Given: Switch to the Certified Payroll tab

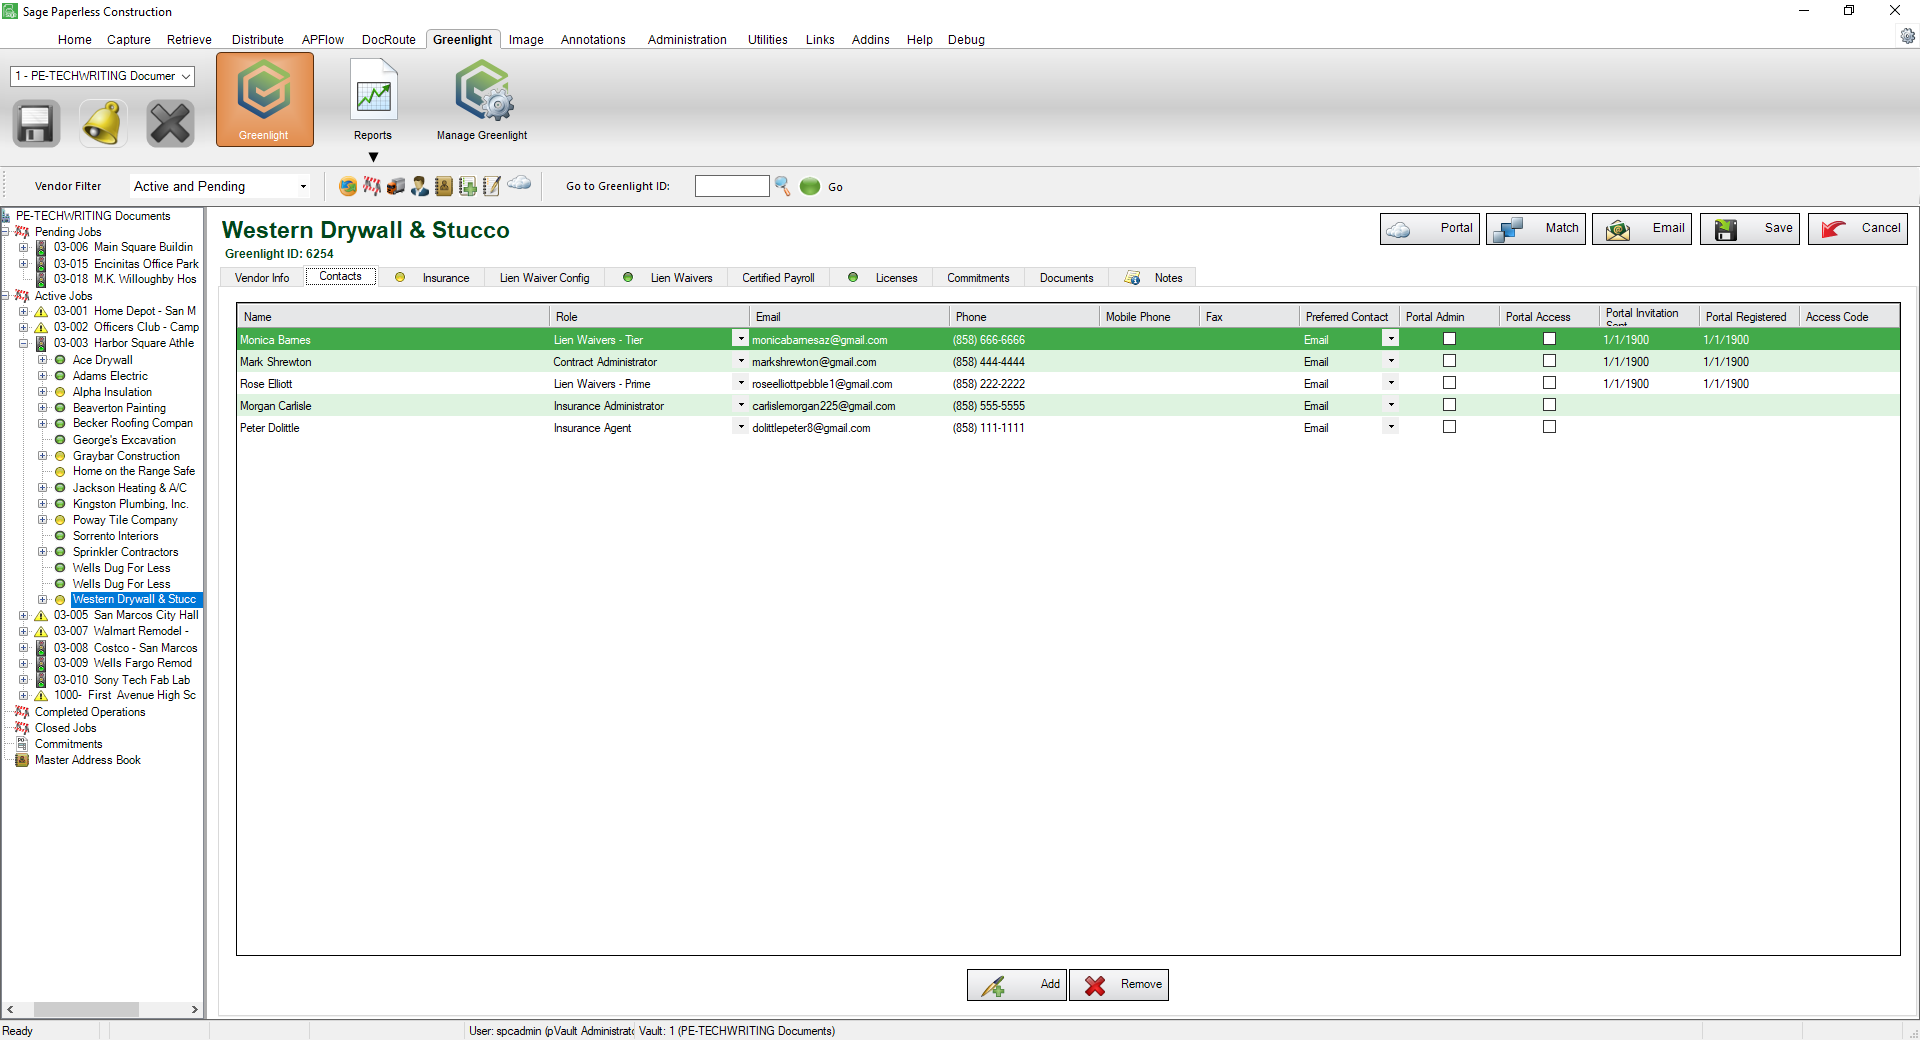Looking at the screenshot, I should tap(778, 278).
